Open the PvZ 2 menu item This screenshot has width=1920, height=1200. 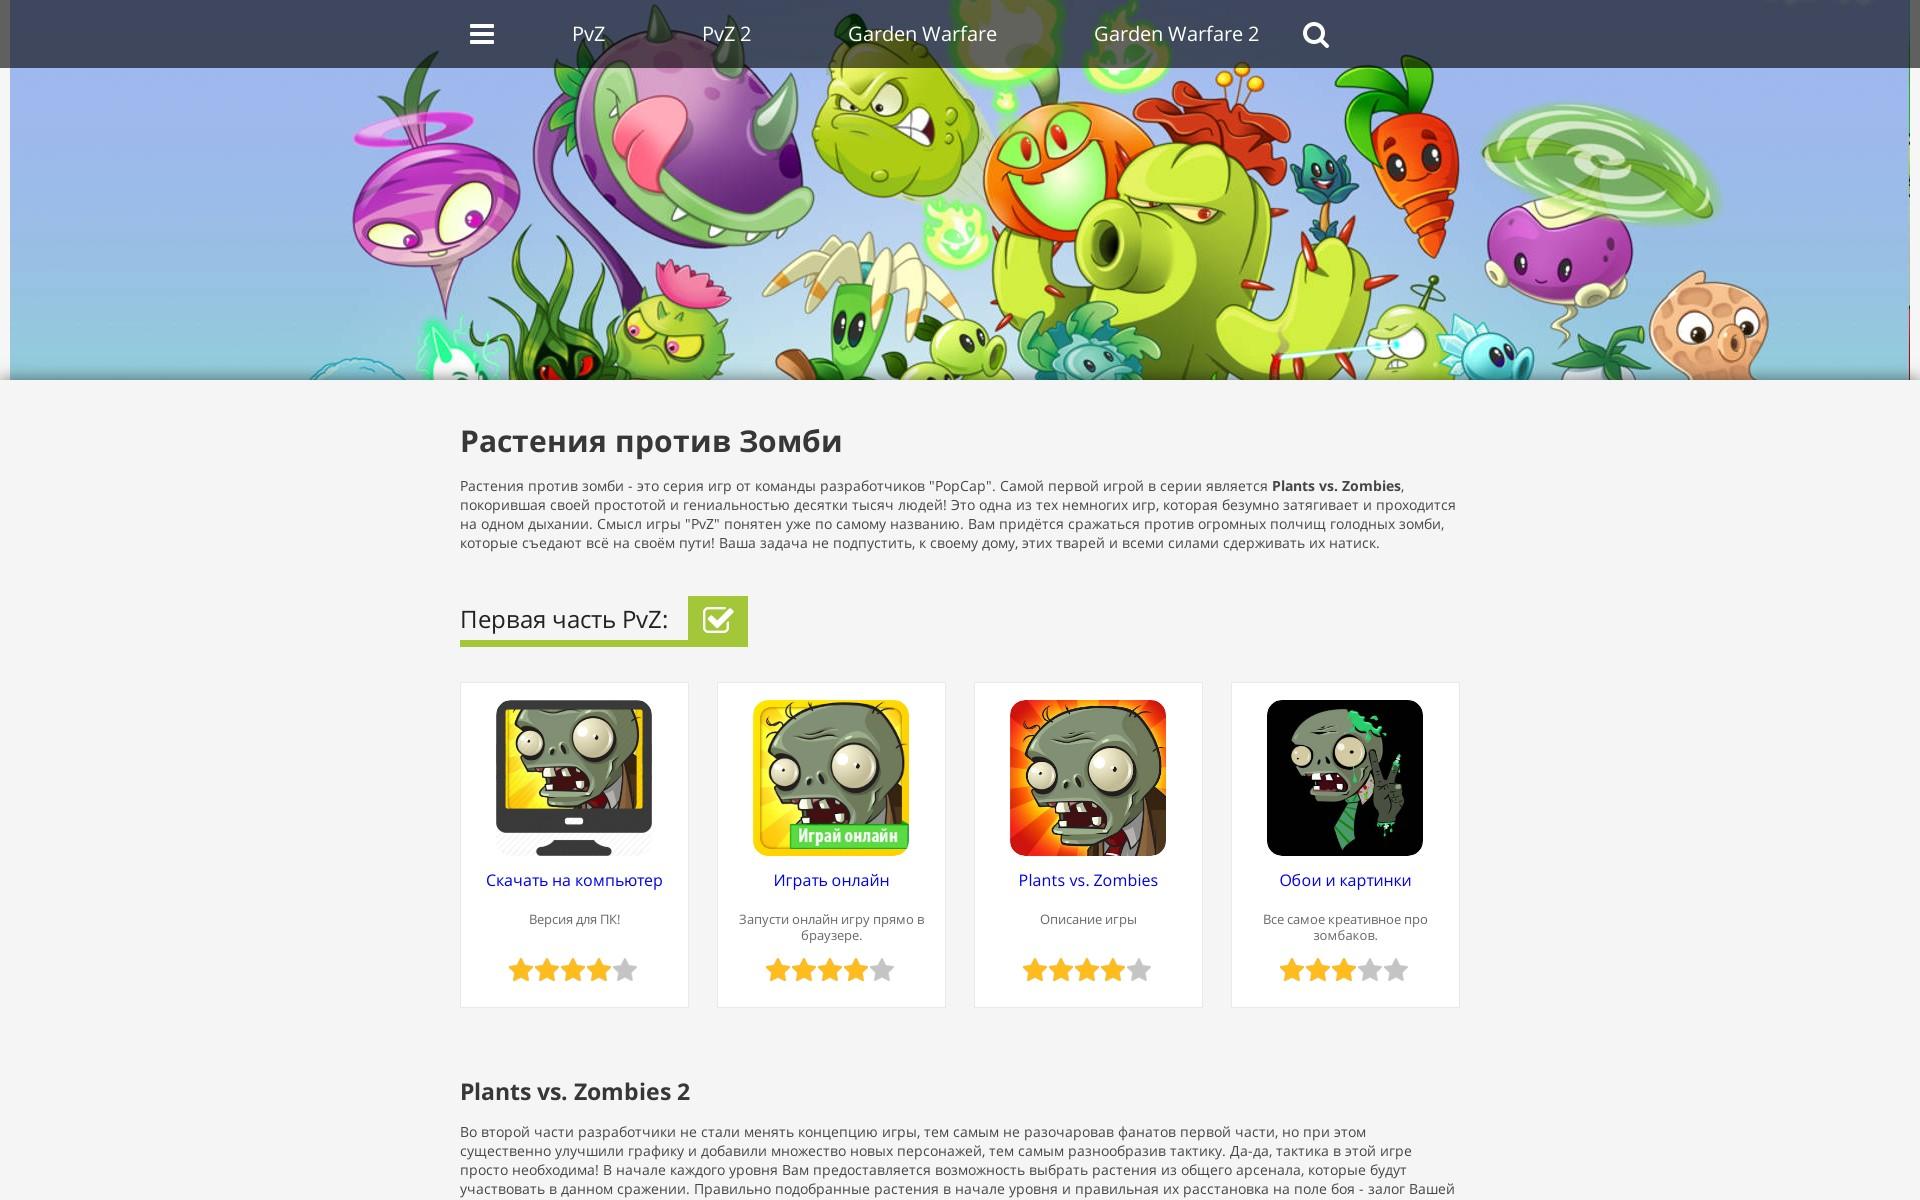tap(726, 34)
